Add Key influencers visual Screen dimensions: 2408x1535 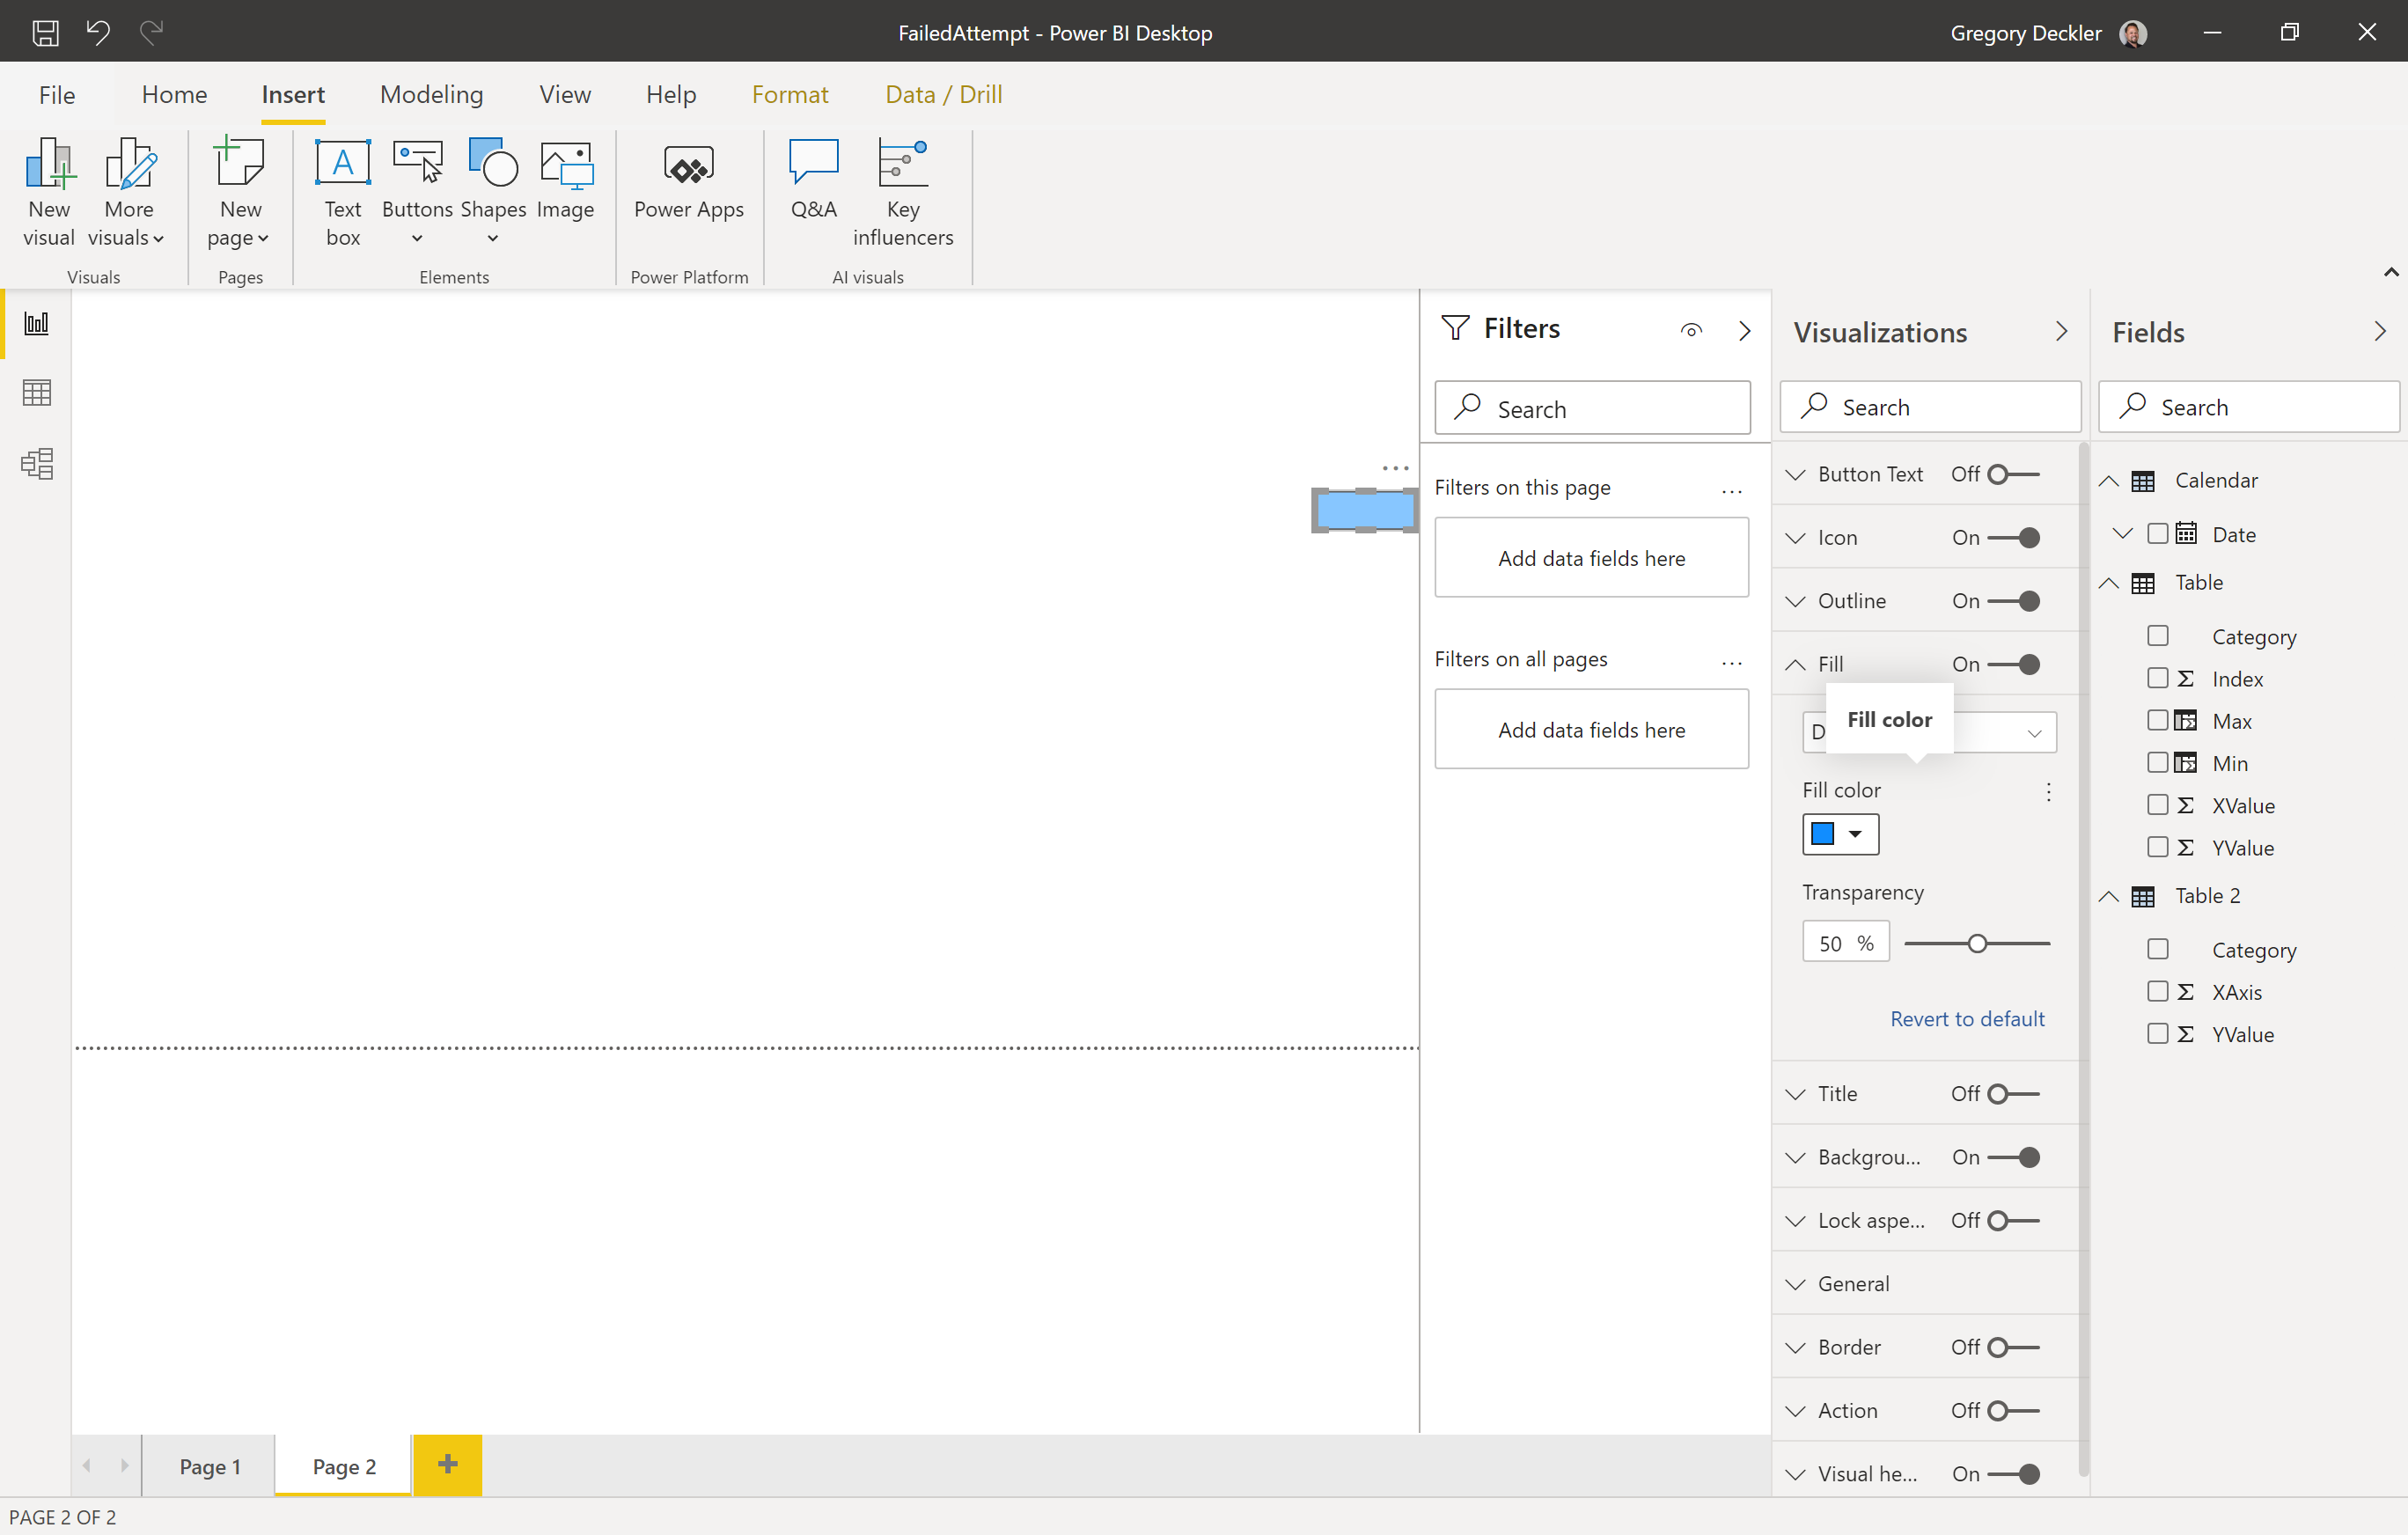coord(903,193)
